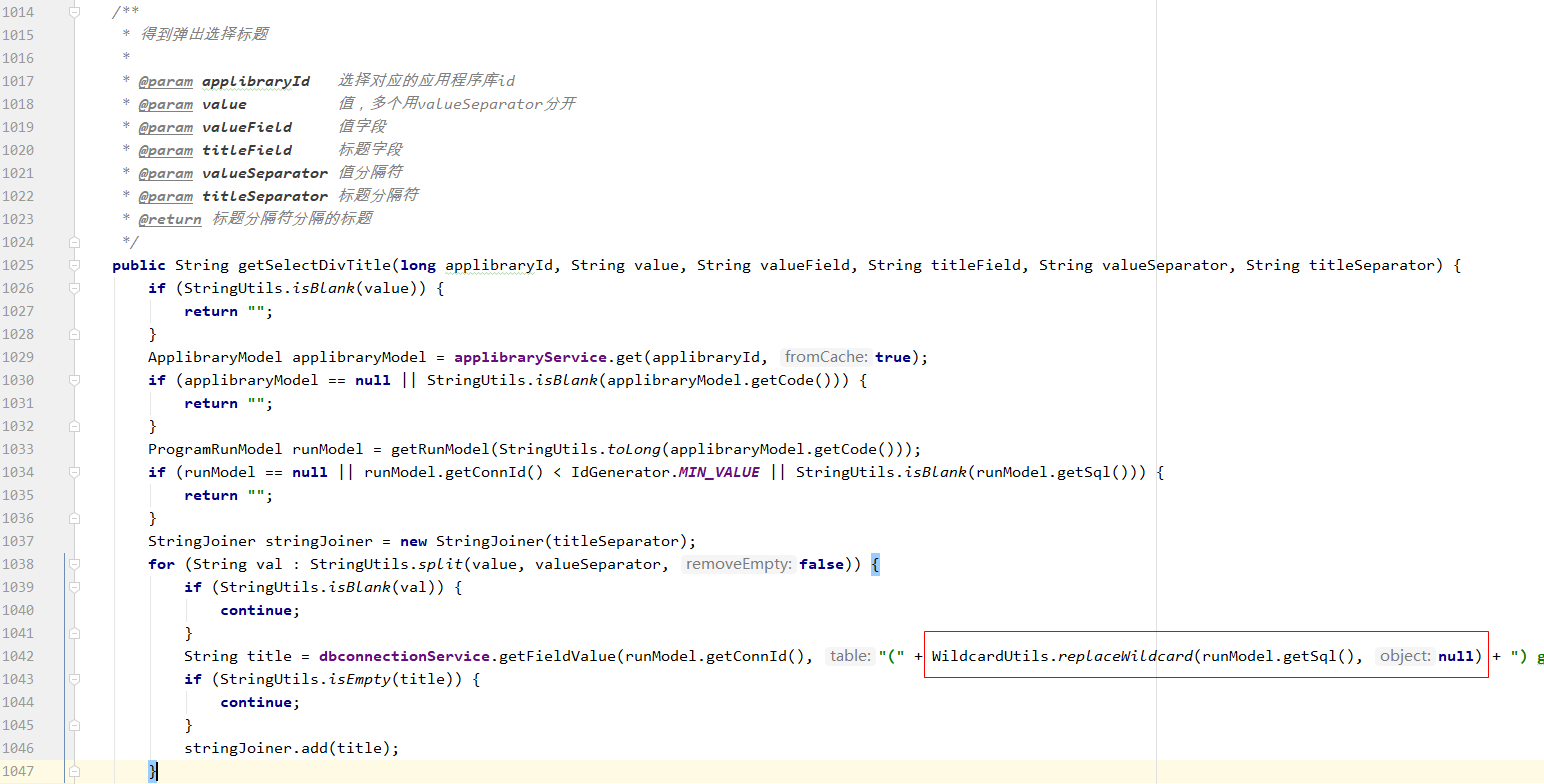Click the IdGenerator class name
This screenshot has width=1544, height=784.
click(620, 472)
